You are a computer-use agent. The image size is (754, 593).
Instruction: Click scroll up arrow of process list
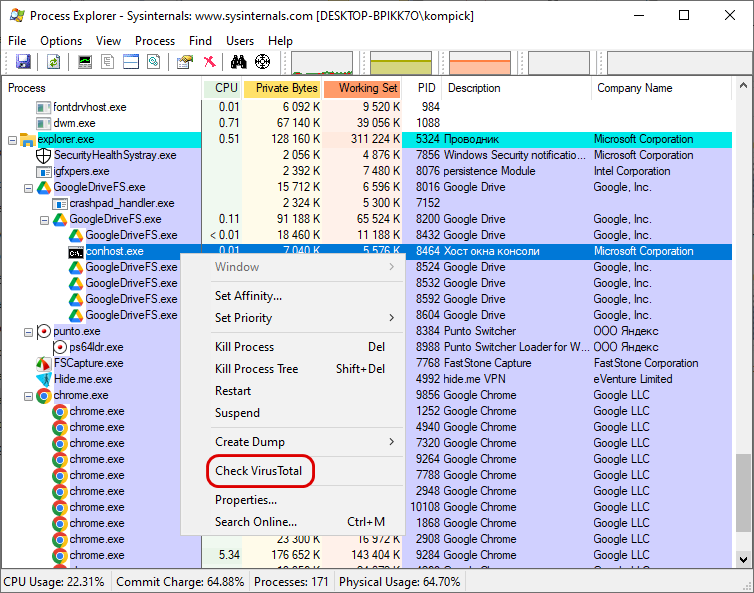(743, 86)
